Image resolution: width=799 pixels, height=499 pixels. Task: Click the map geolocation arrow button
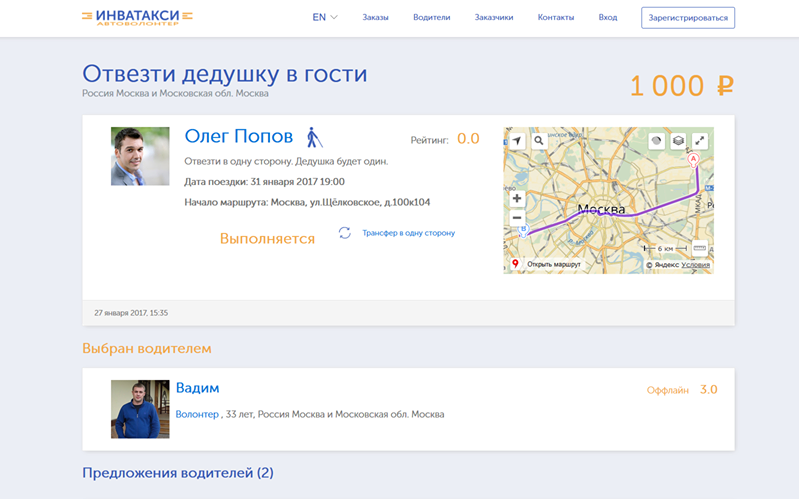(x=517, y=141)
